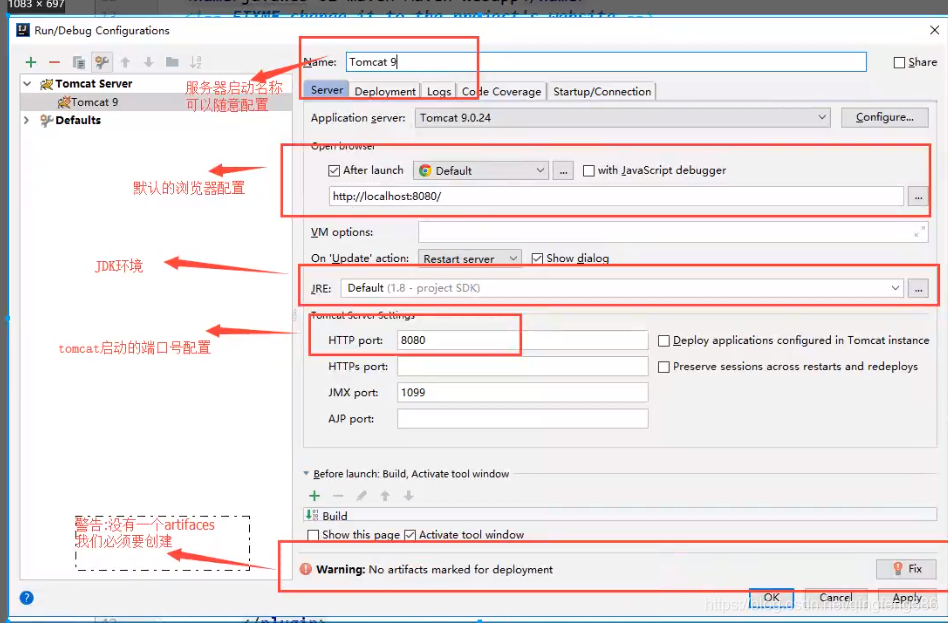Screen dimensions: 948x623
Task: Click the Configure... button
Action: 885,117
